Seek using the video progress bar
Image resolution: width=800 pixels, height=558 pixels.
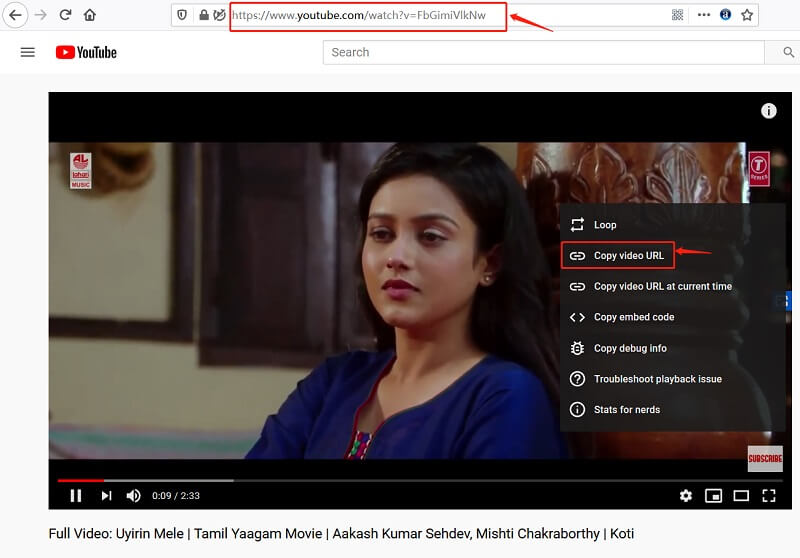pyautogui.click(x=420, y=480)
